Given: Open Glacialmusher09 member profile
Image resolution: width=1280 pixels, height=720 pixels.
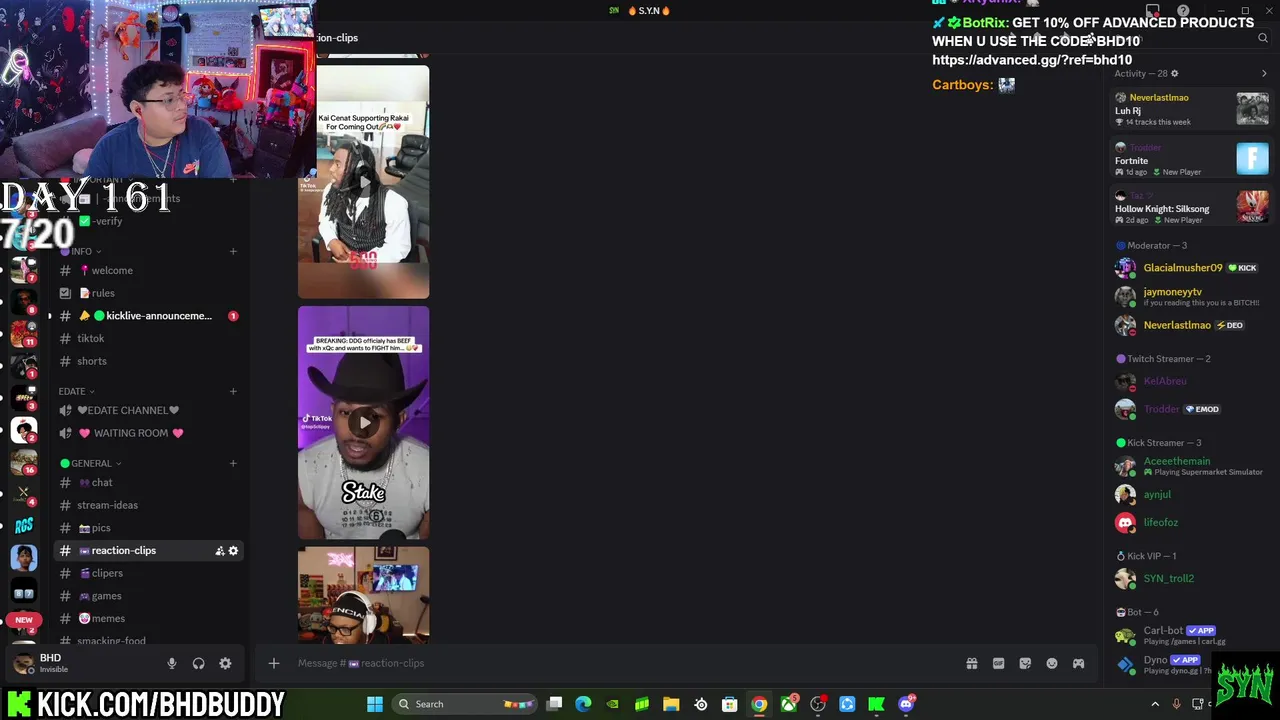Looking at the screenshot, I should (x=1192, y=268).
